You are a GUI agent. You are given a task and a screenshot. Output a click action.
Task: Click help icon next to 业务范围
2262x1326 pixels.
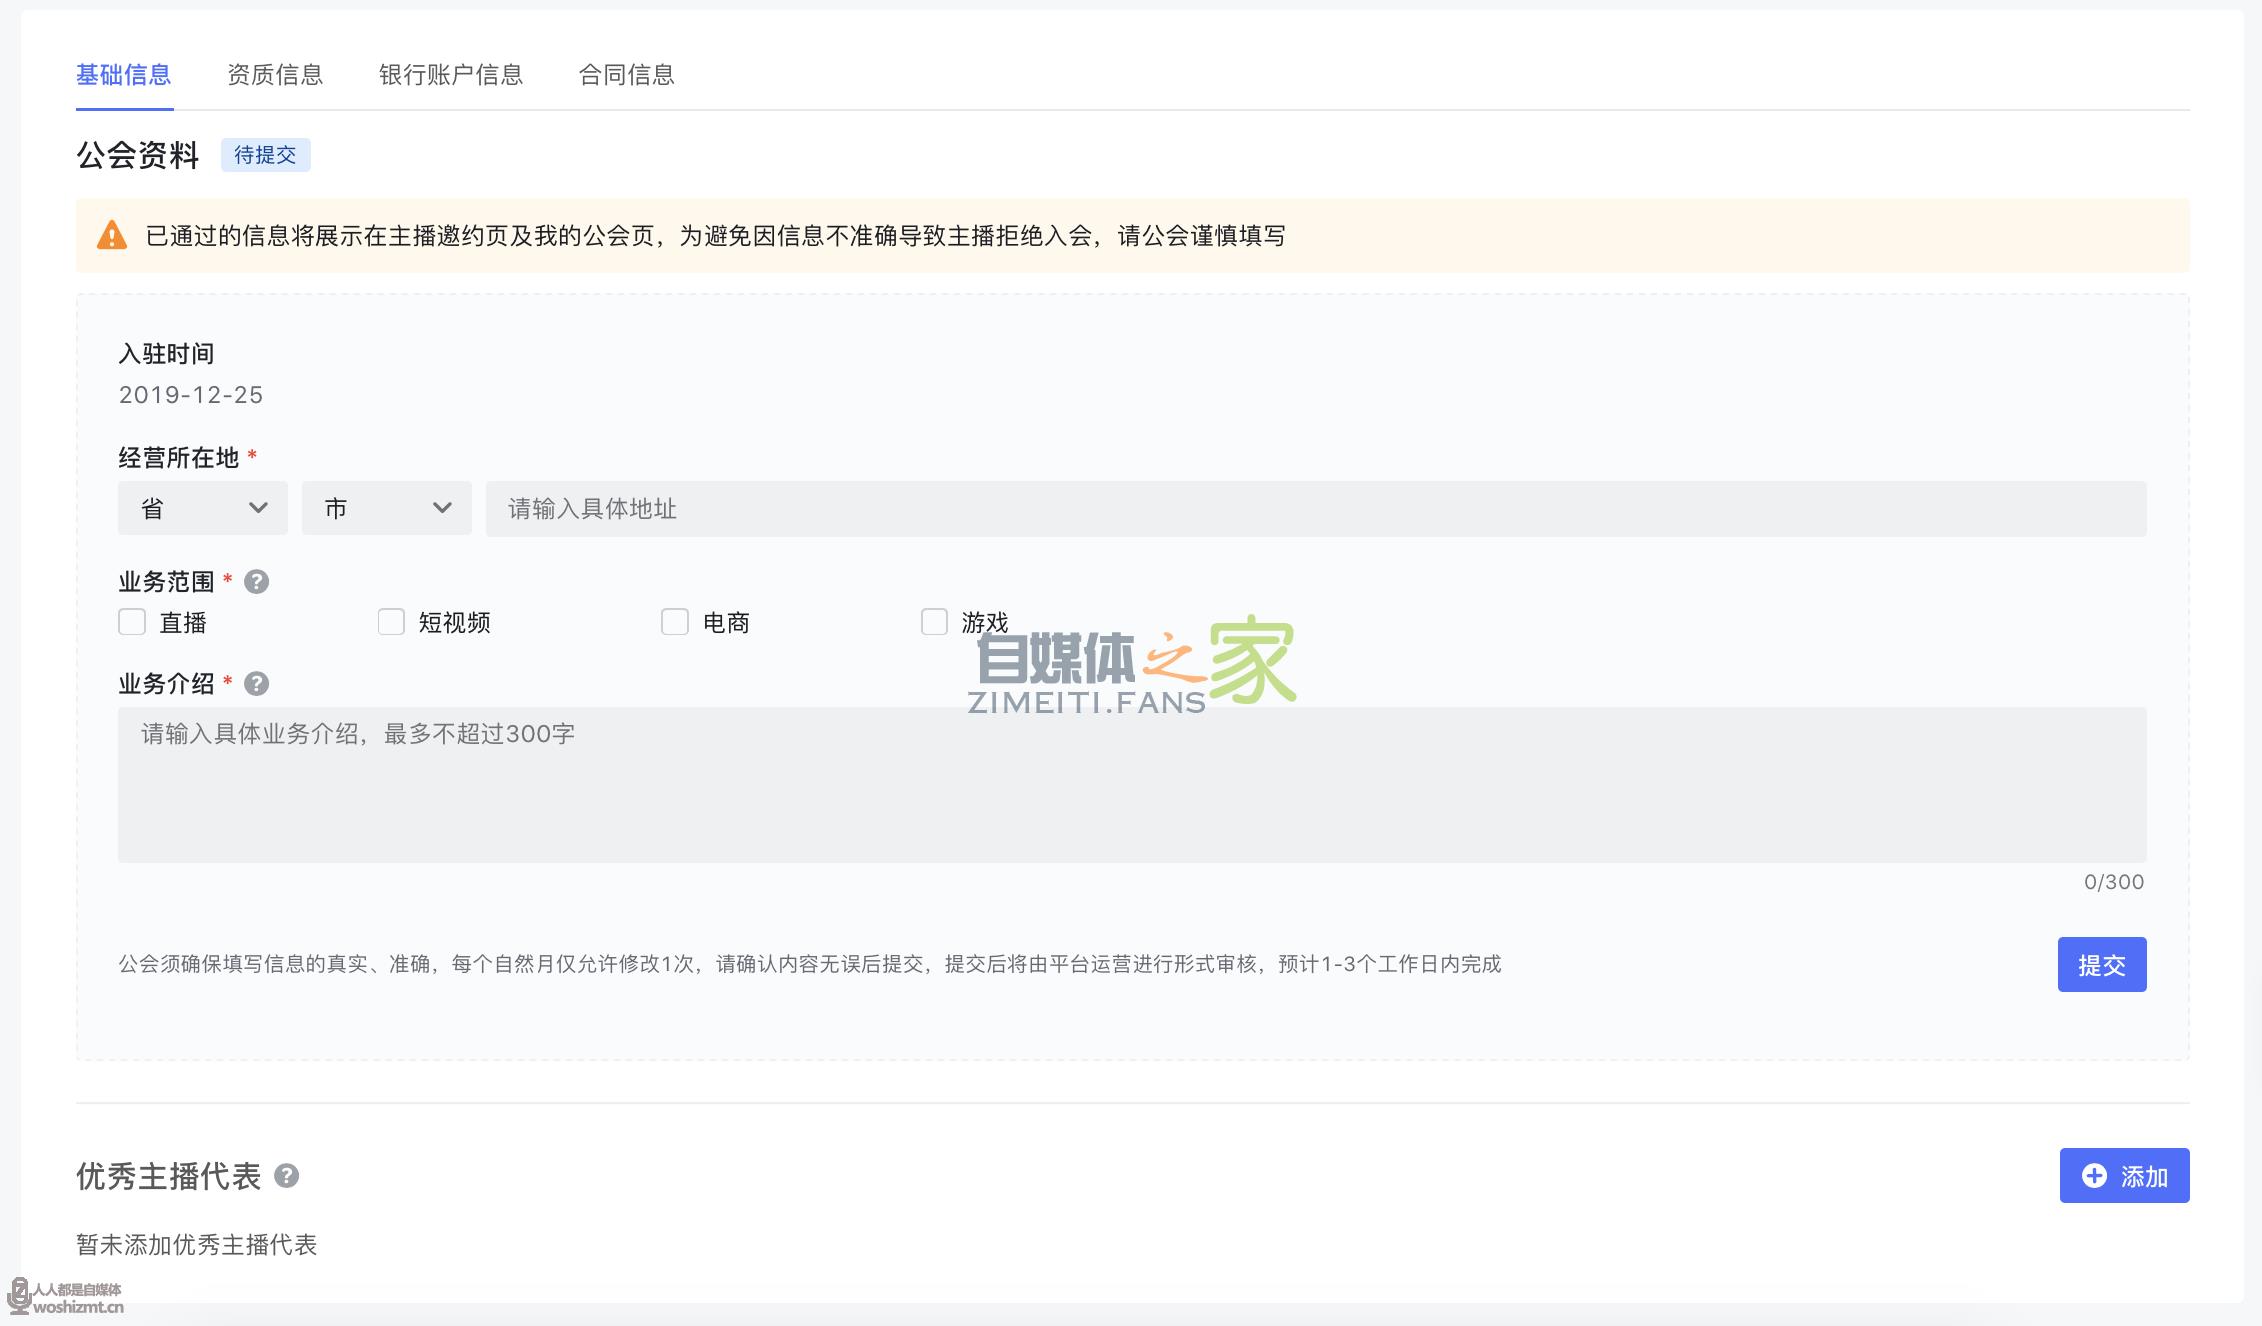256,582
